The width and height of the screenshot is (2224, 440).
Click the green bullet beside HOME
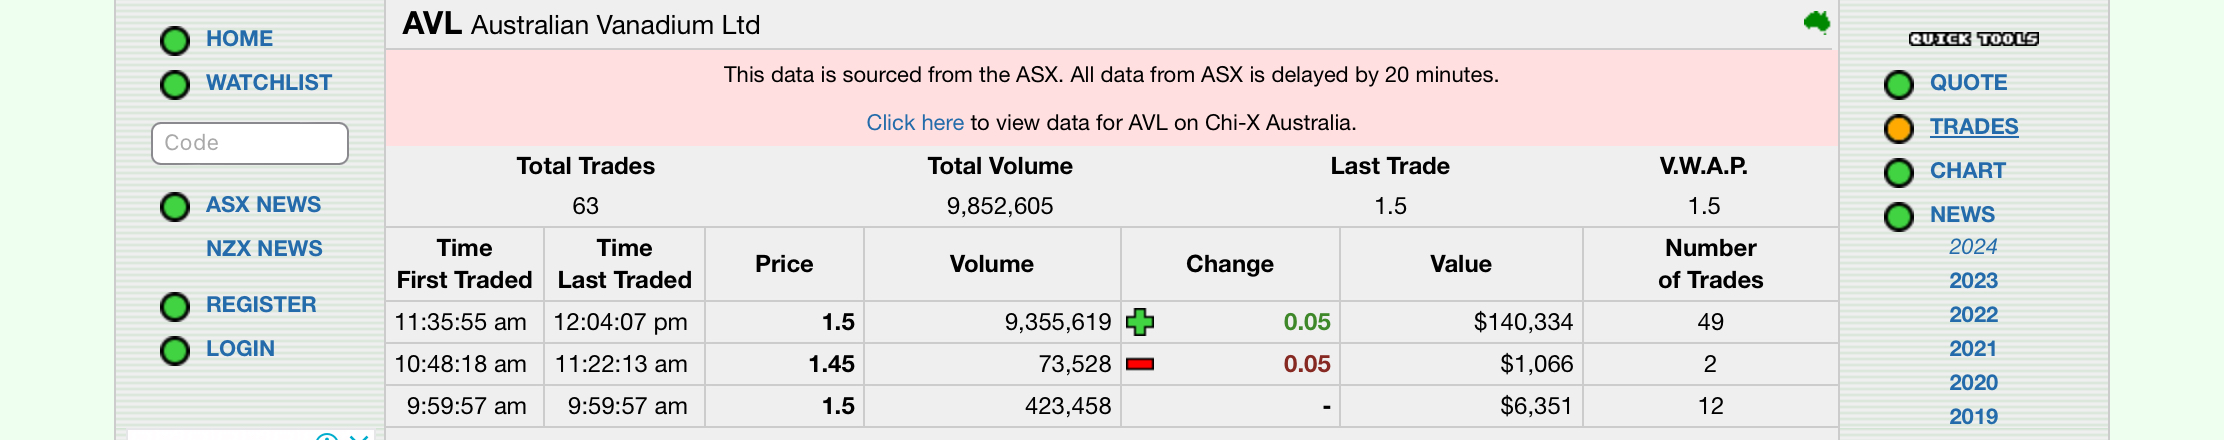click(175, 41)
